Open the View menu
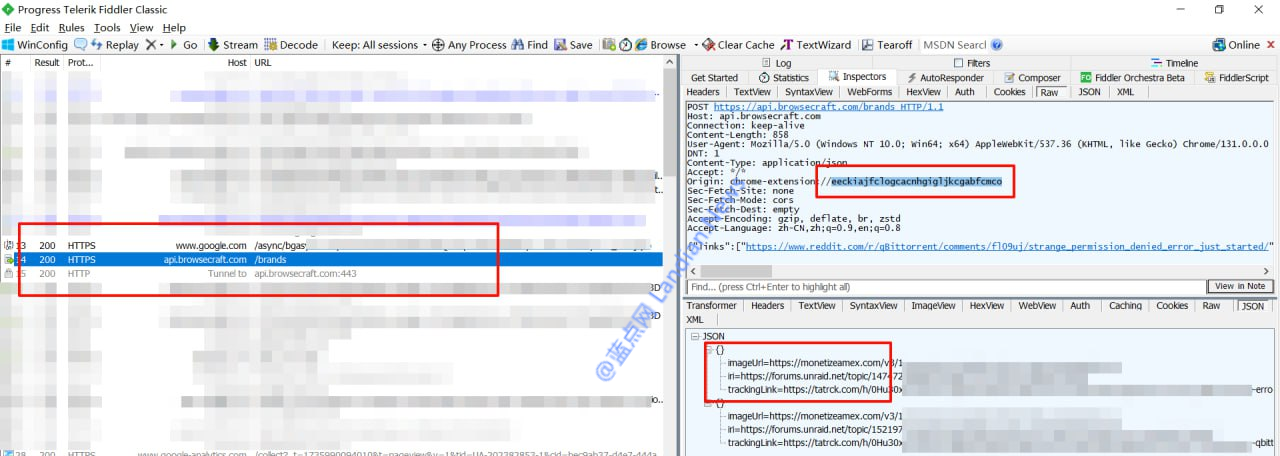This screenshot has height=456, width=1280. pos(142,28)
